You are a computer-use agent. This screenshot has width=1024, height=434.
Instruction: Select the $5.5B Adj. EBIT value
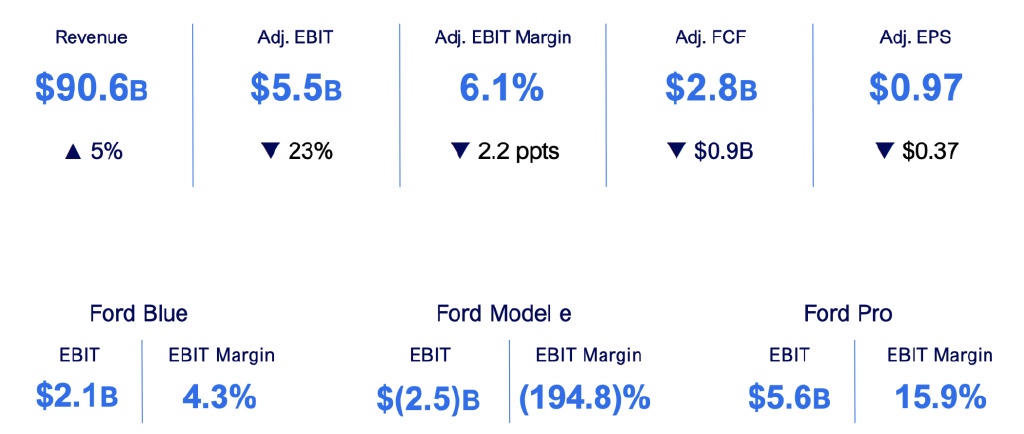click(296, 88)
